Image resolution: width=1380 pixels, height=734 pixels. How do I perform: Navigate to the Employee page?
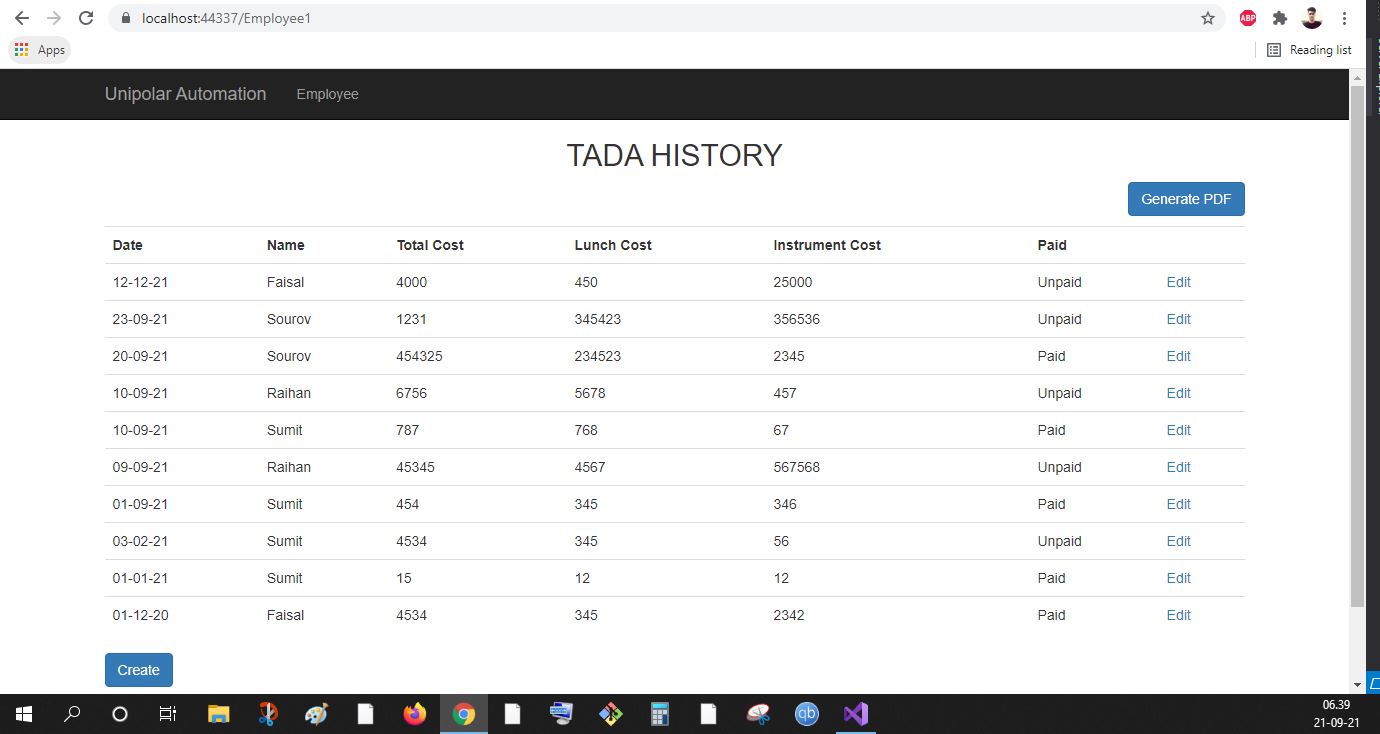(x=327, y=93)
